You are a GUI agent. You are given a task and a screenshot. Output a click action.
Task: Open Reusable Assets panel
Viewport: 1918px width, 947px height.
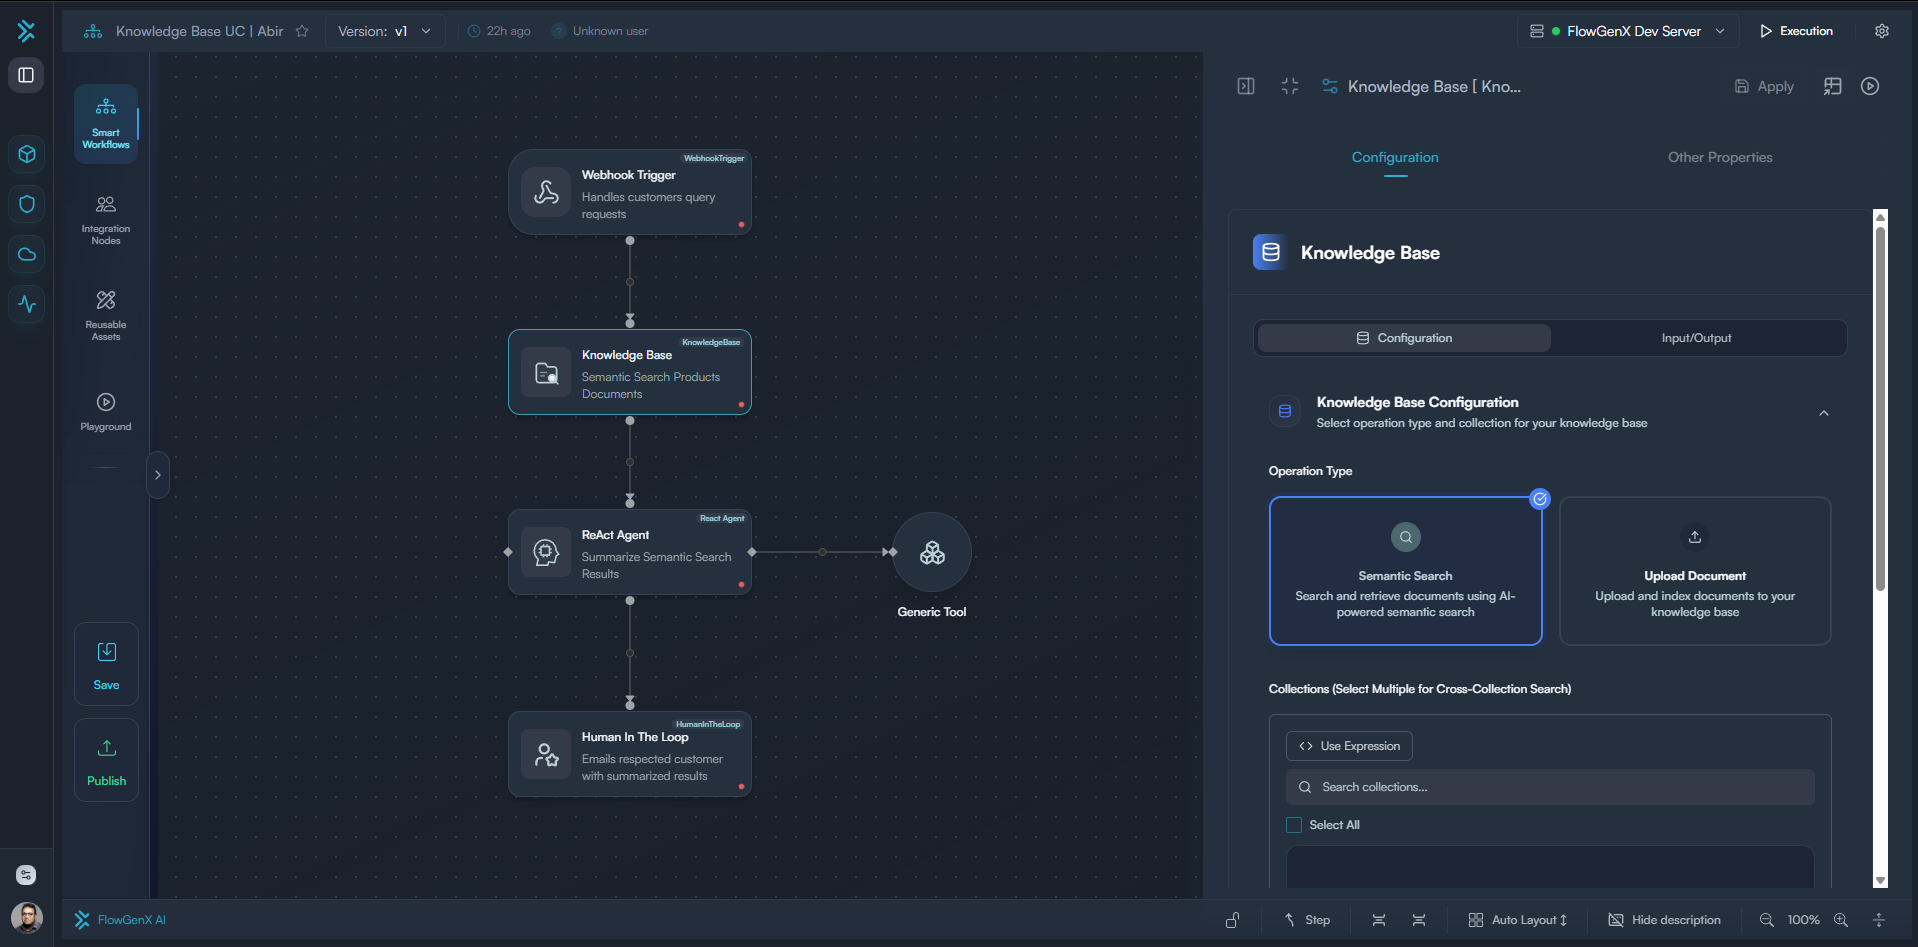click(x=106, y=315)
